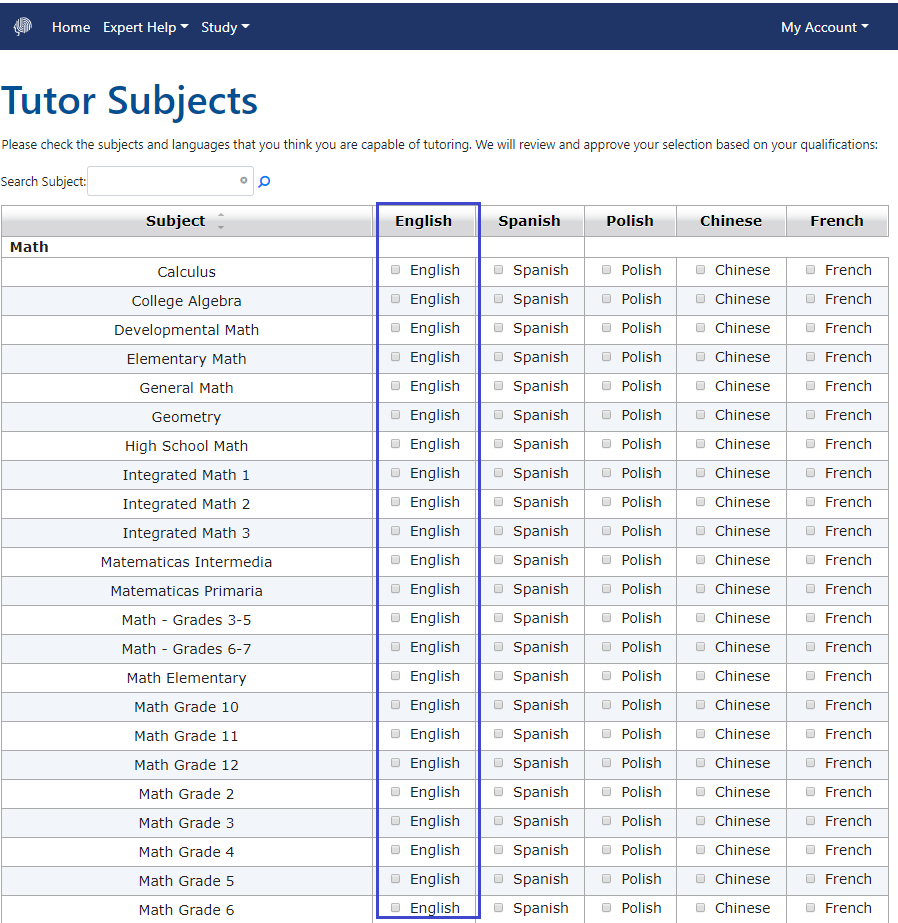This screenshot has height=923, width=898.
Task: Open the Expert Help dropdown
Action: 146,27
